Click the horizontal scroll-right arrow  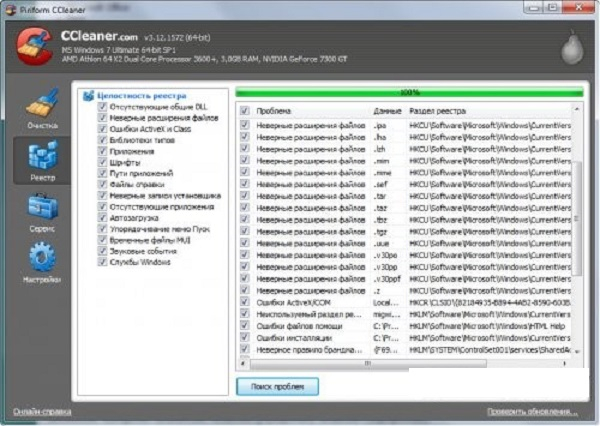click(x=565, y=363)
